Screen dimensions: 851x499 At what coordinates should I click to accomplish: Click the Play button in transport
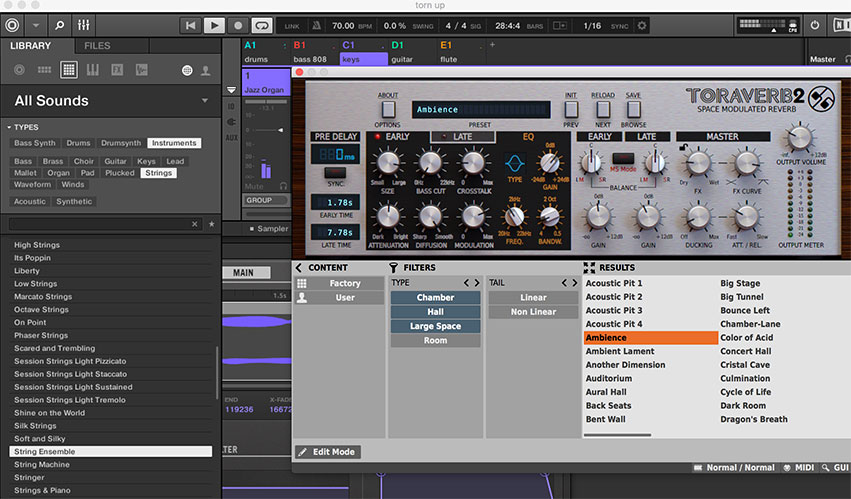point(215,25)
